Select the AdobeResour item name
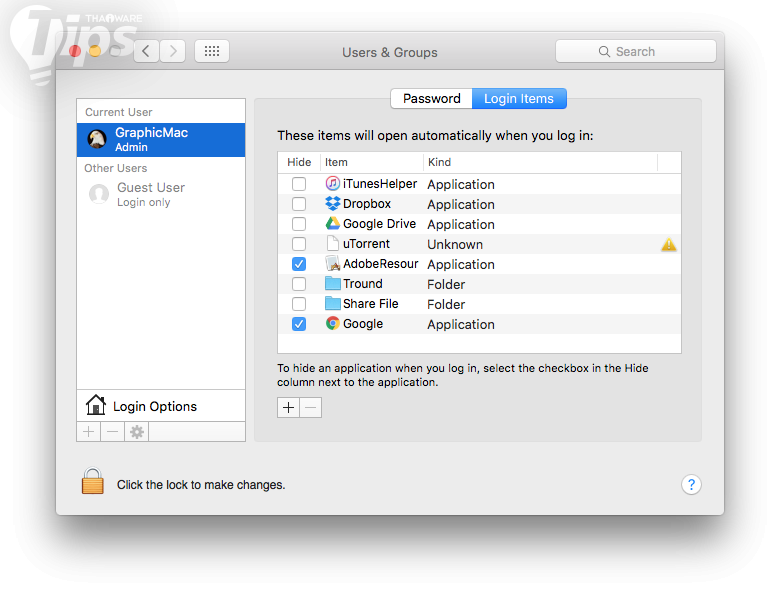This screenshot has width=780, height=595. pyautogui.click(x=381, y=264)
